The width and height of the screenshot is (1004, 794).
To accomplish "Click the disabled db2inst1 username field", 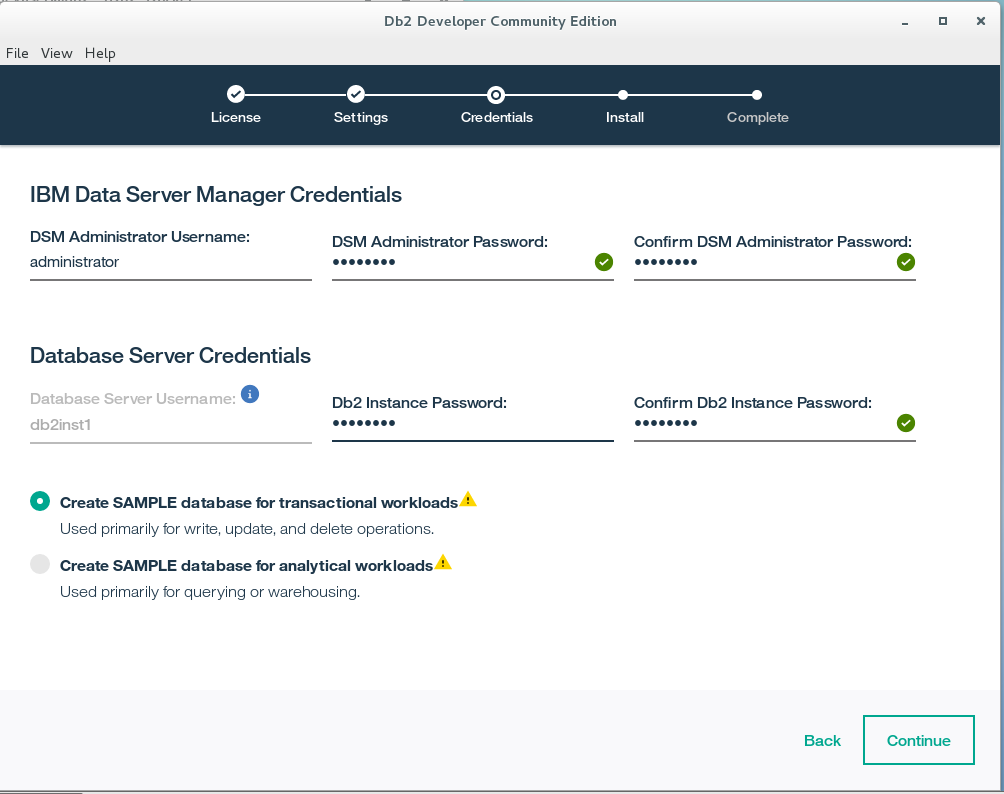I will click(x=171, y=425).
